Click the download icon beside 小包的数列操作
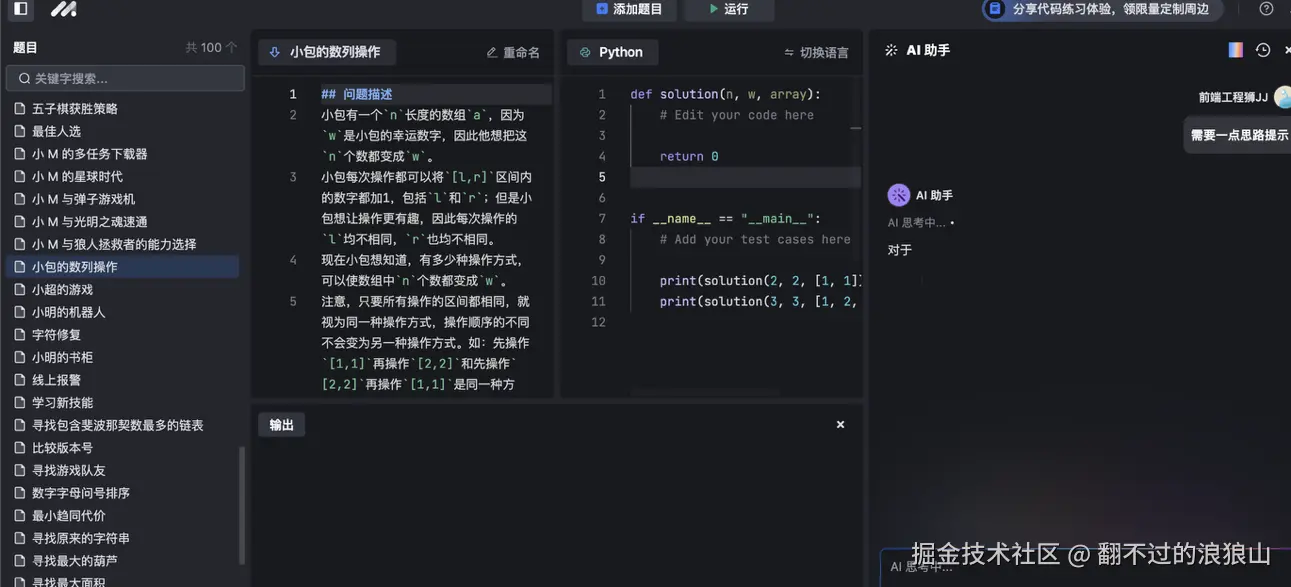The image size is (1291, 587). (x=274, y=50)
